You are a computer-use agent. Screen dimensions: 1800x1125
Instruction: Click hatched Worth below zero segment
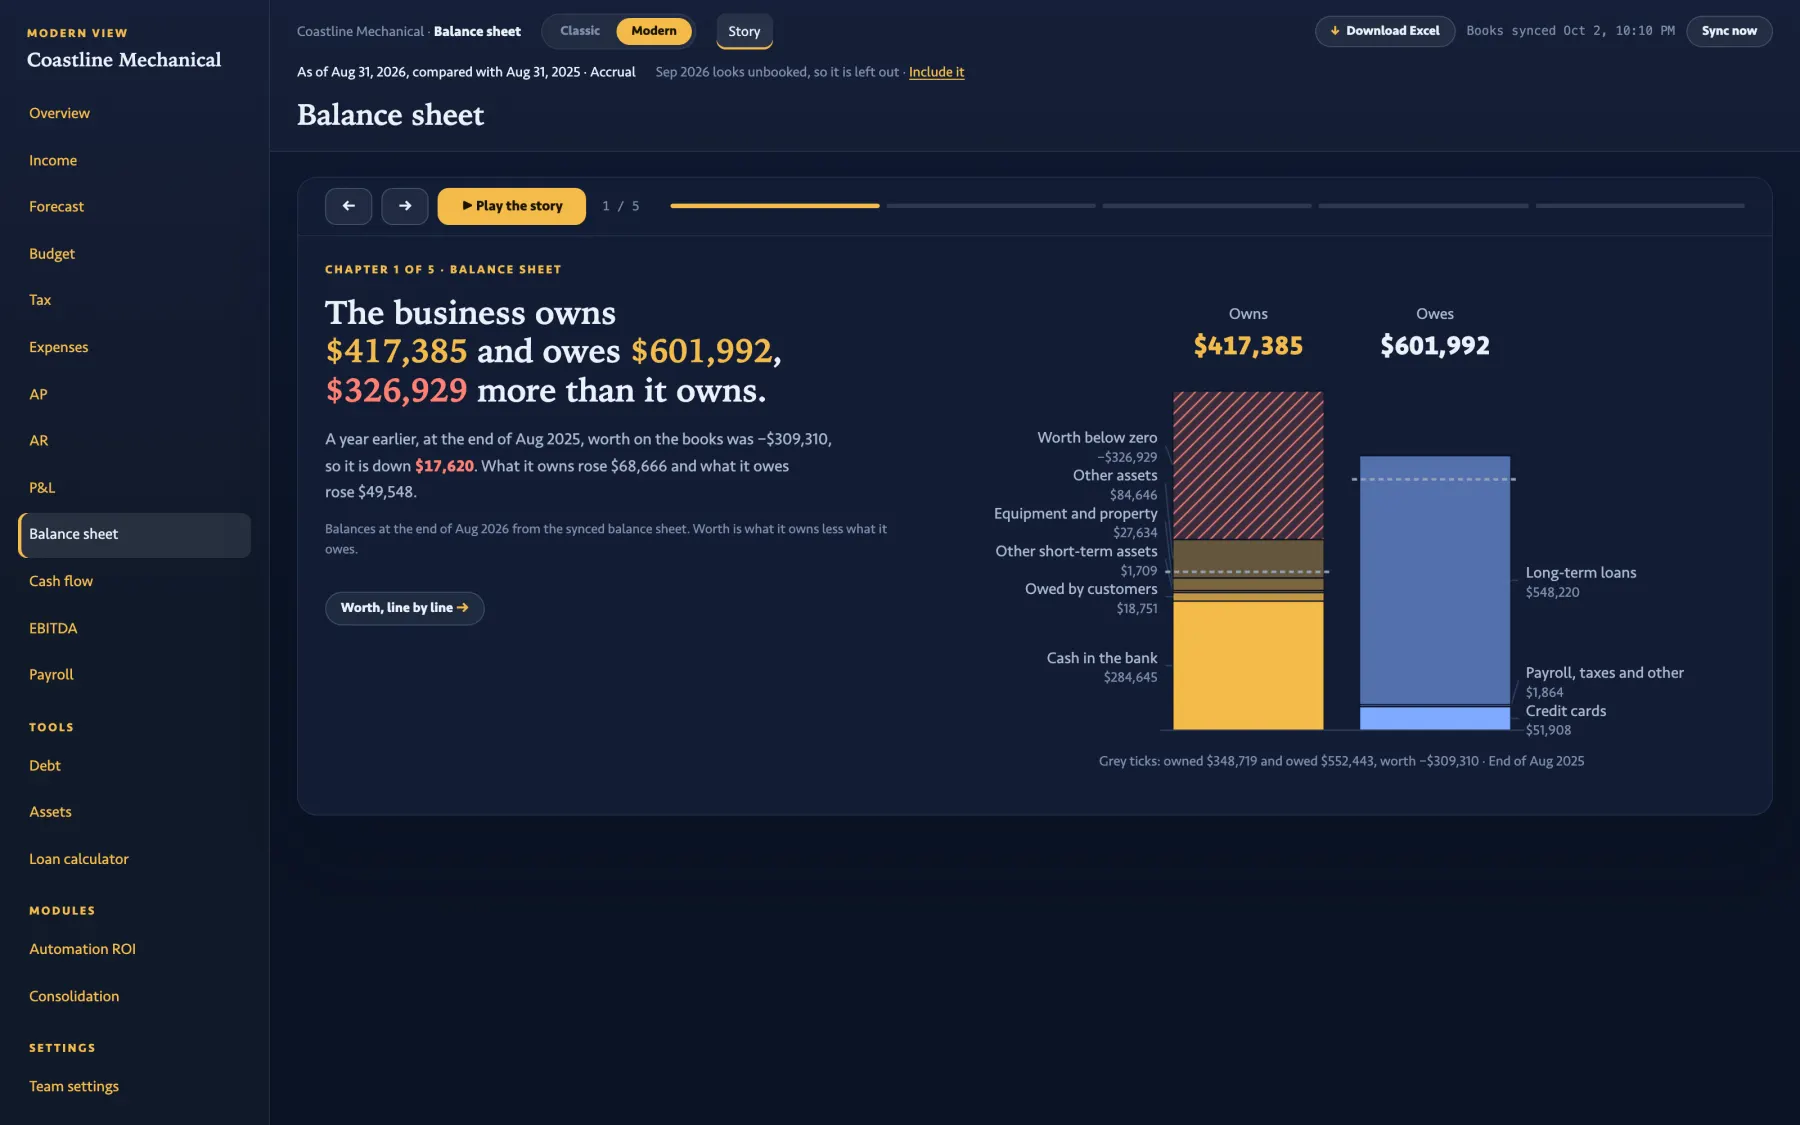pyautogui.click(x=1248, y=465)
